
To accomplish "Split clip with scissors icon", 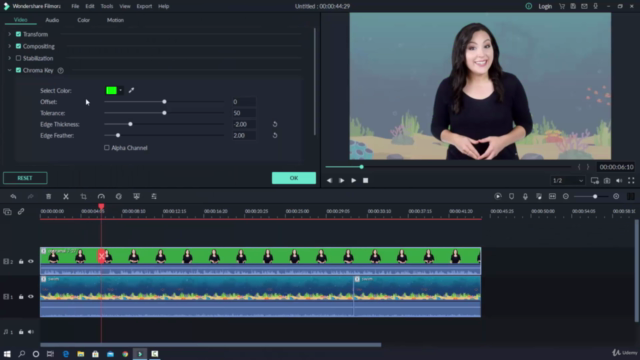I will (66, 196).
